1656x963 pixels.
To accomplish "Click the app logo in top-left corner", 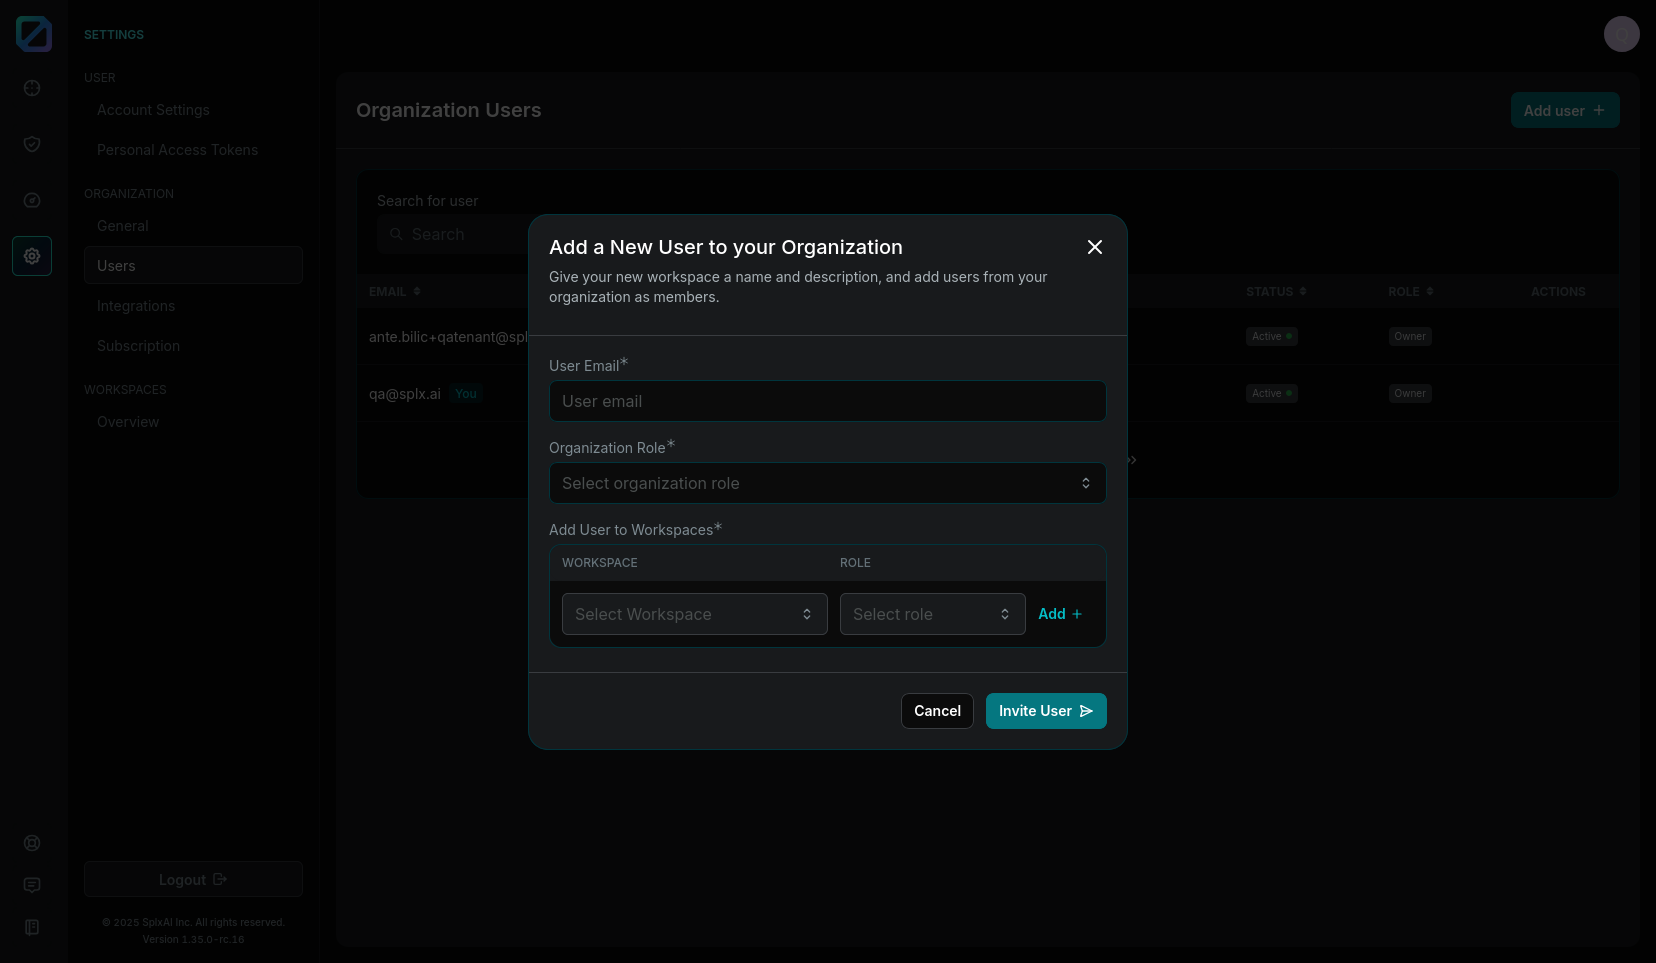I will tap(34, 34).
